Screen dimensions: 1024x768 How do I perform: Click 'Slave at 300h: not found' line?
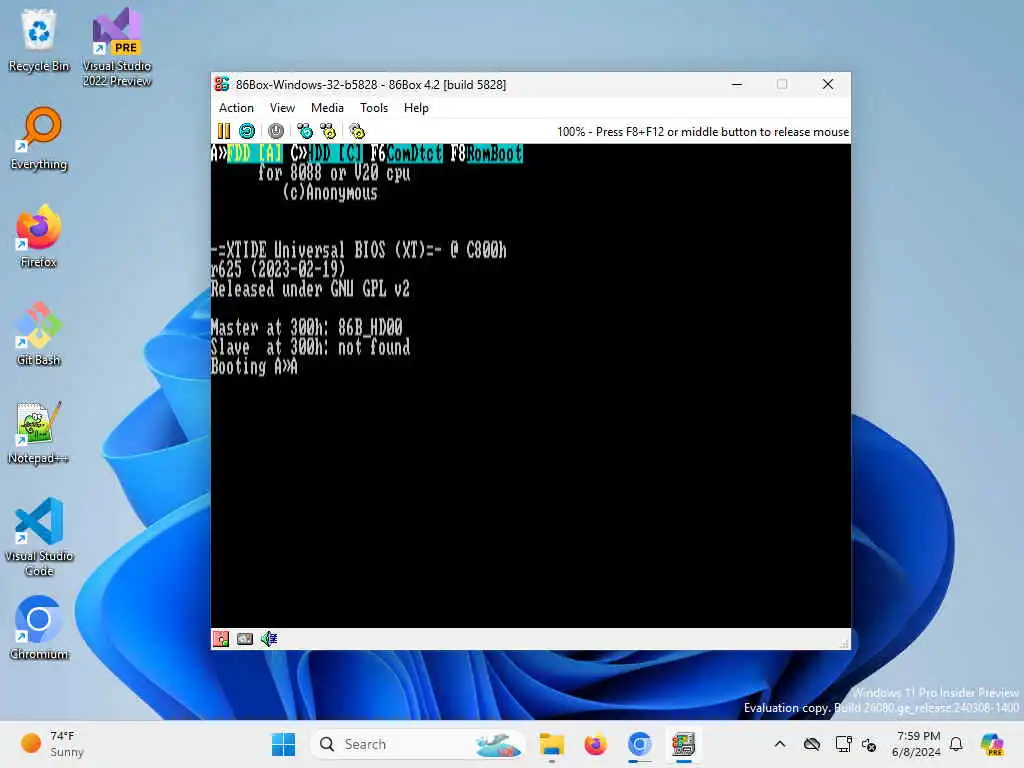[x=311, y=347]
